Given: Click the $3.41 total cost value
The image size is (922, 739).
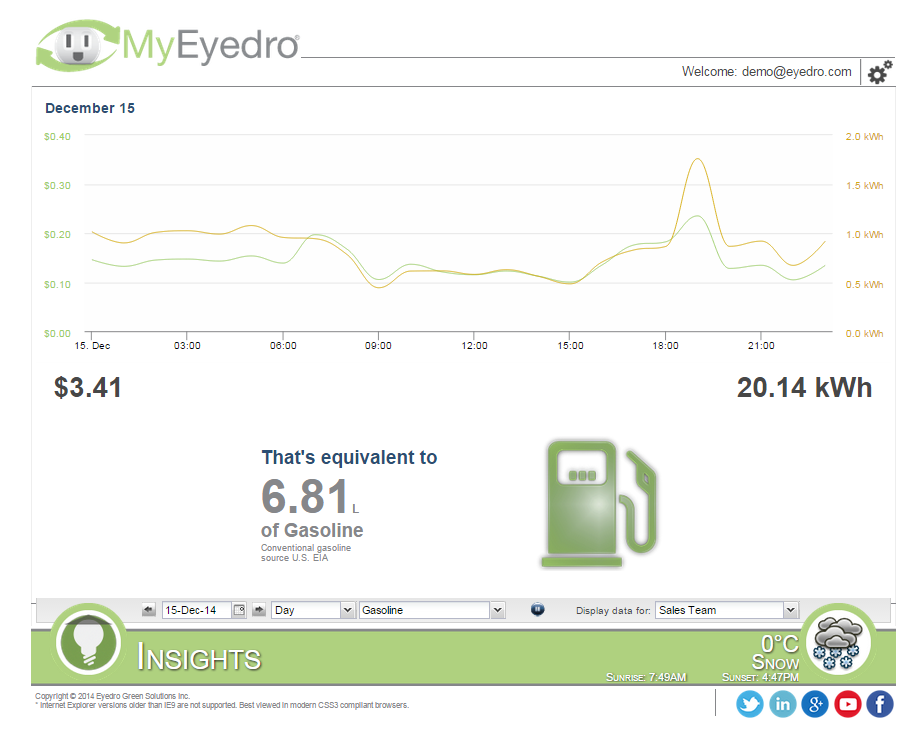Looking at the screenshot, I should click(x=88, y=388).
